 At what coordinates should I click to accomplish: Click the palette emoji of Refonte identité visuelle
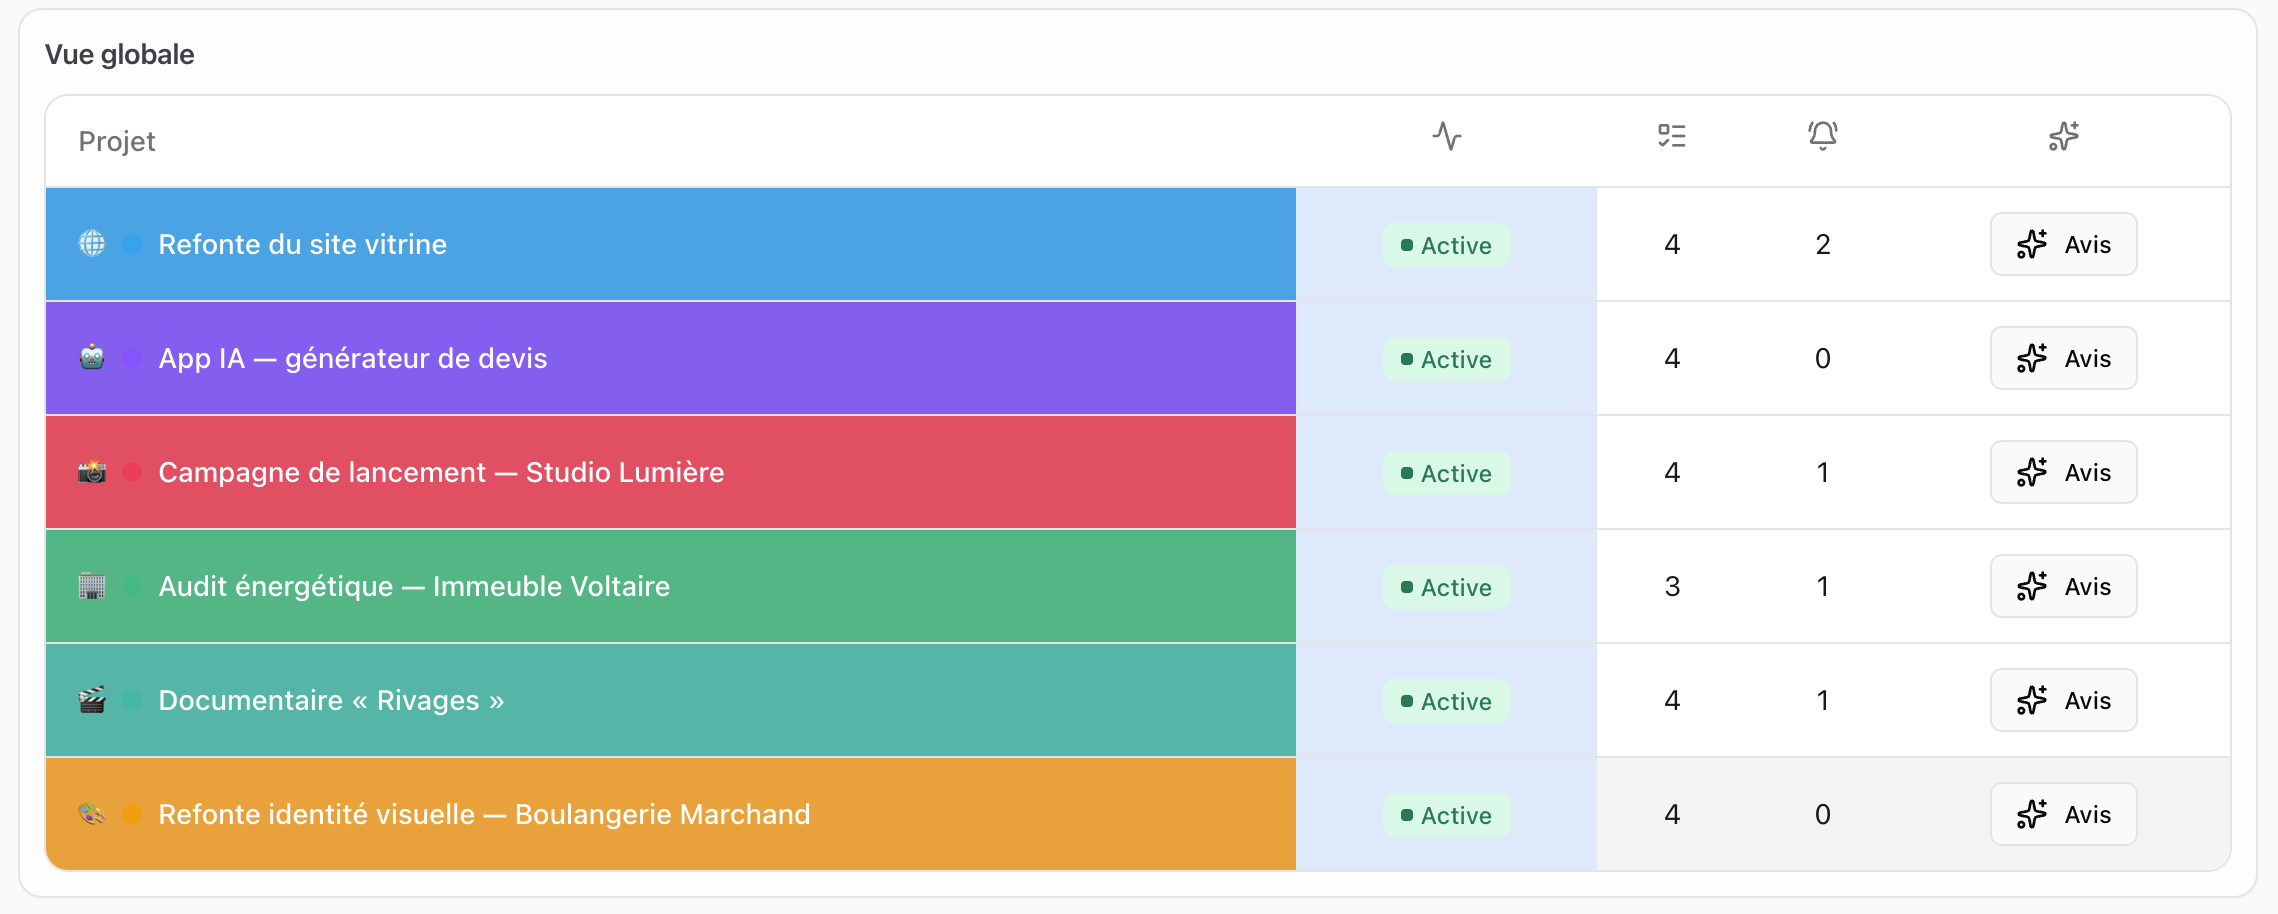92,814
